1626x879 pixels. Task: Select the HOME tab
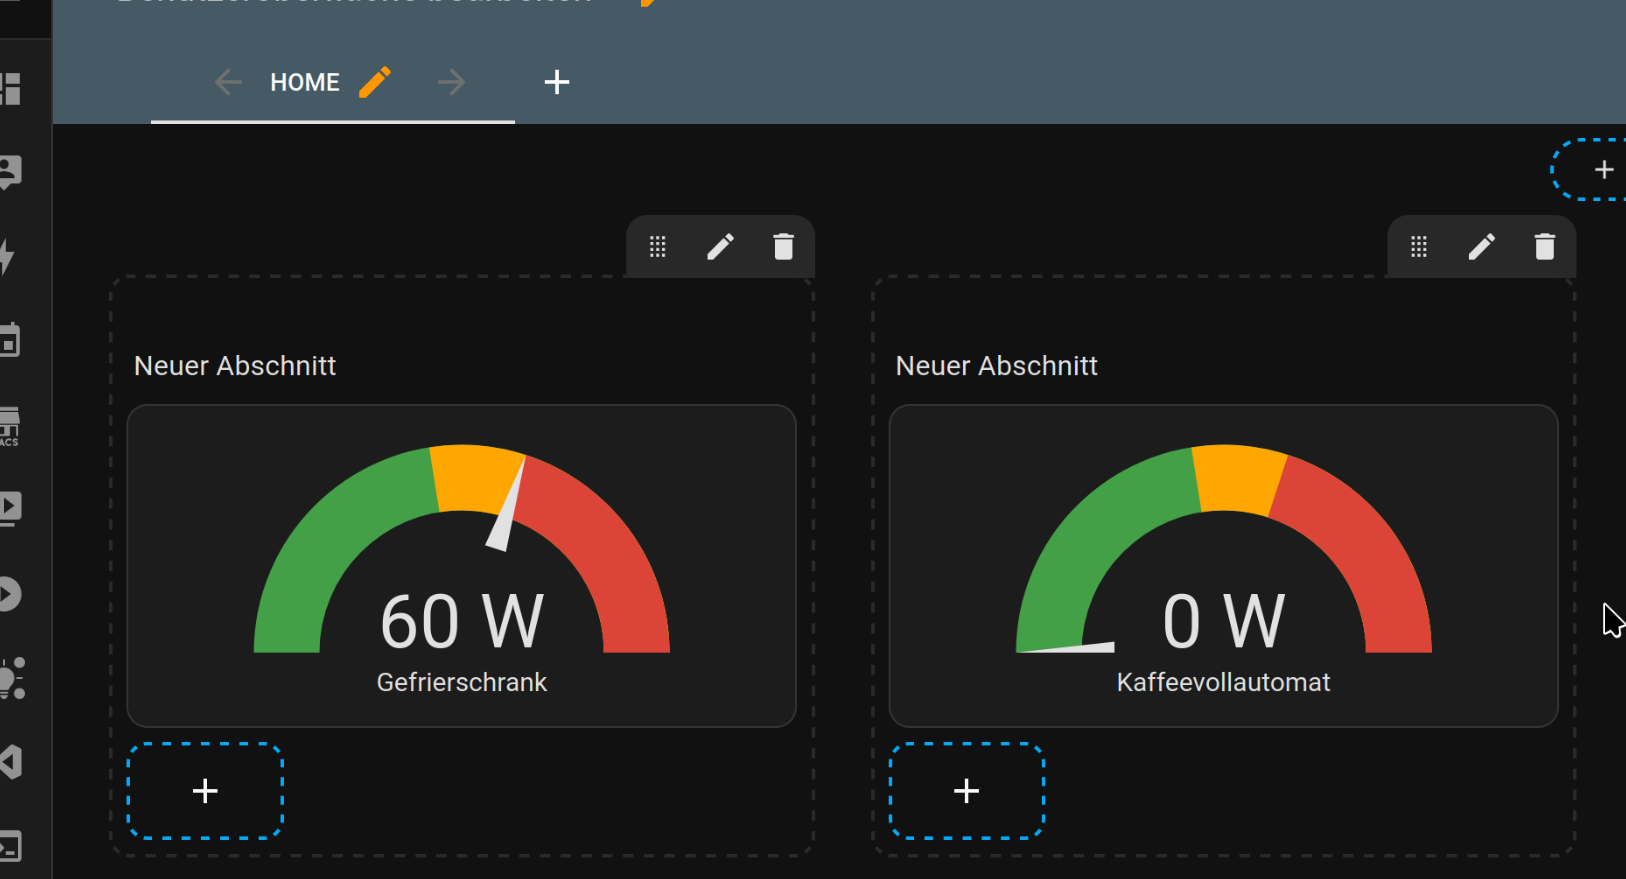click(x=305, y=82)
